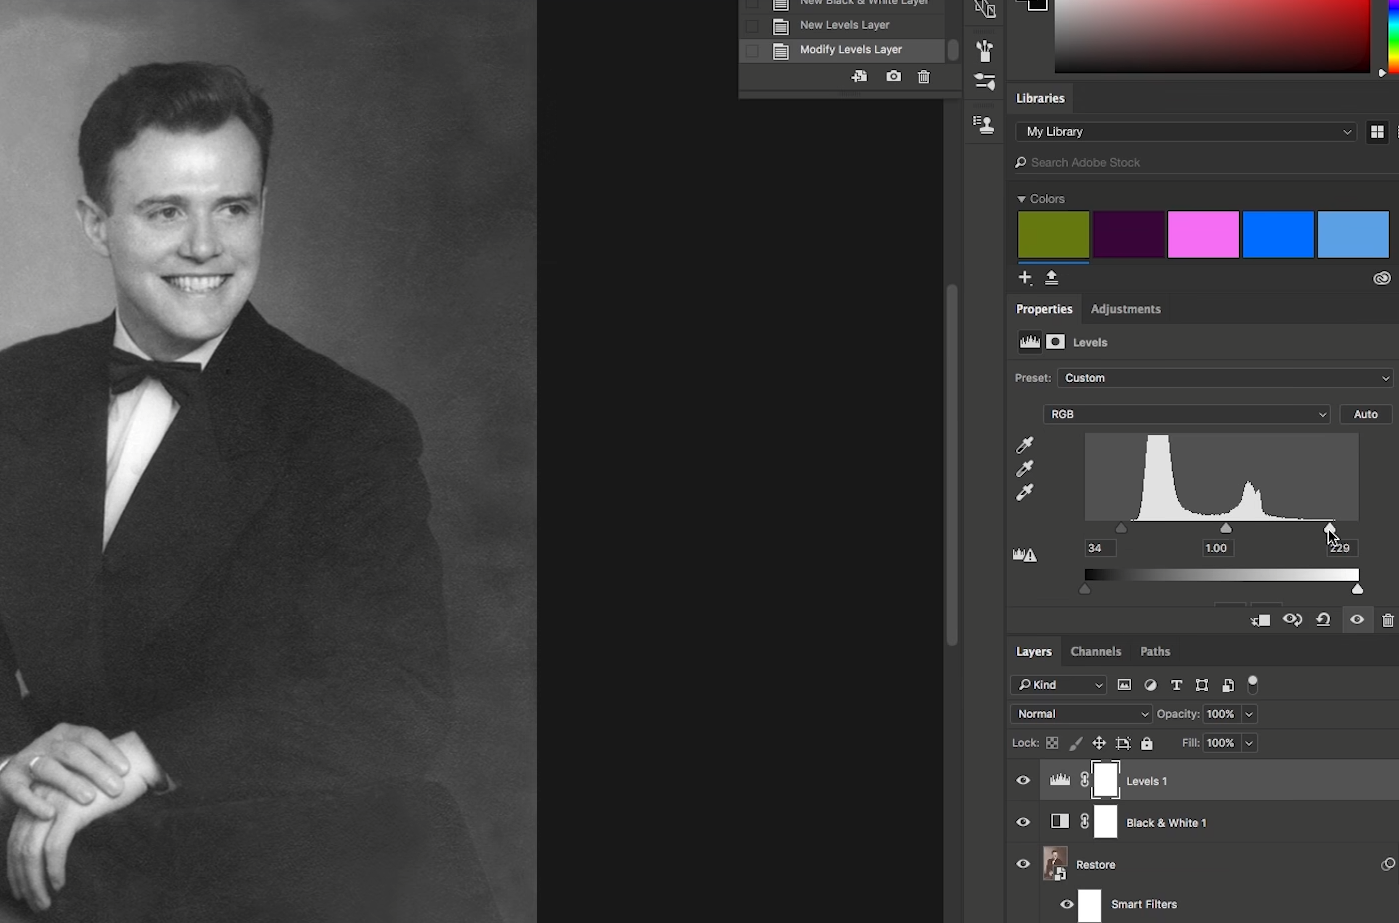Image resolution: width=1399 pixels, height=923 pixels.
Task: Select the pink swatch in Libraries Colors
Action: point(1203,234)
